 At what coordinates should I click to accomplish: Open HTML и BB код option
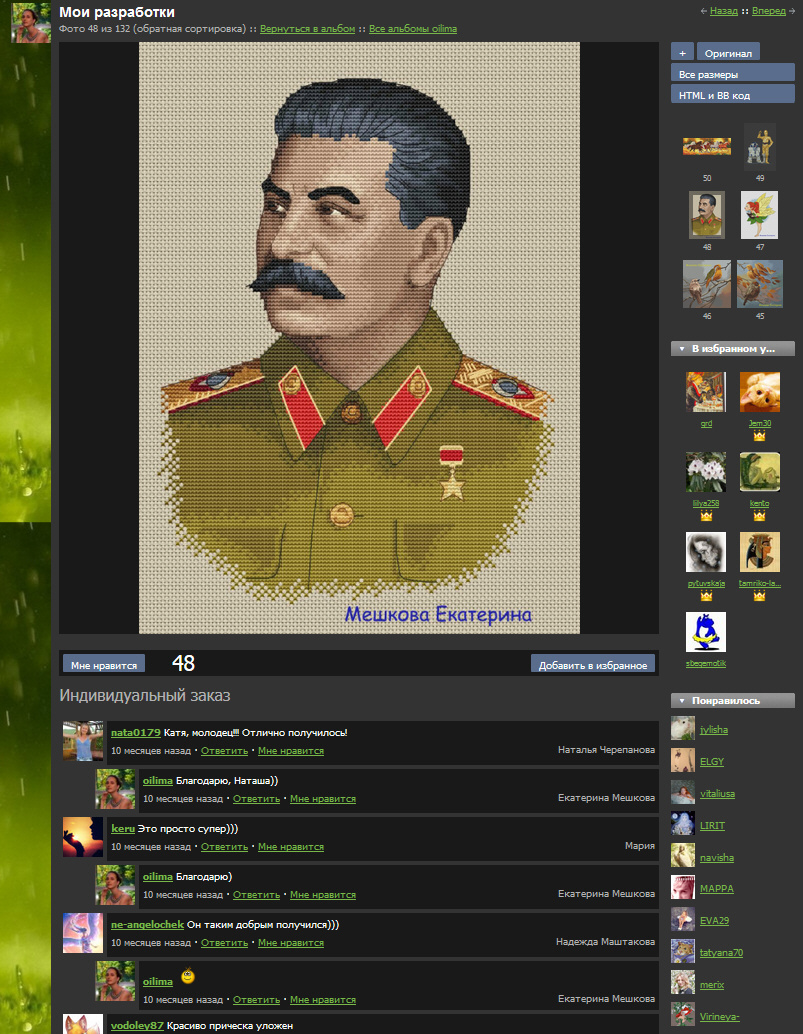(732, 94)
